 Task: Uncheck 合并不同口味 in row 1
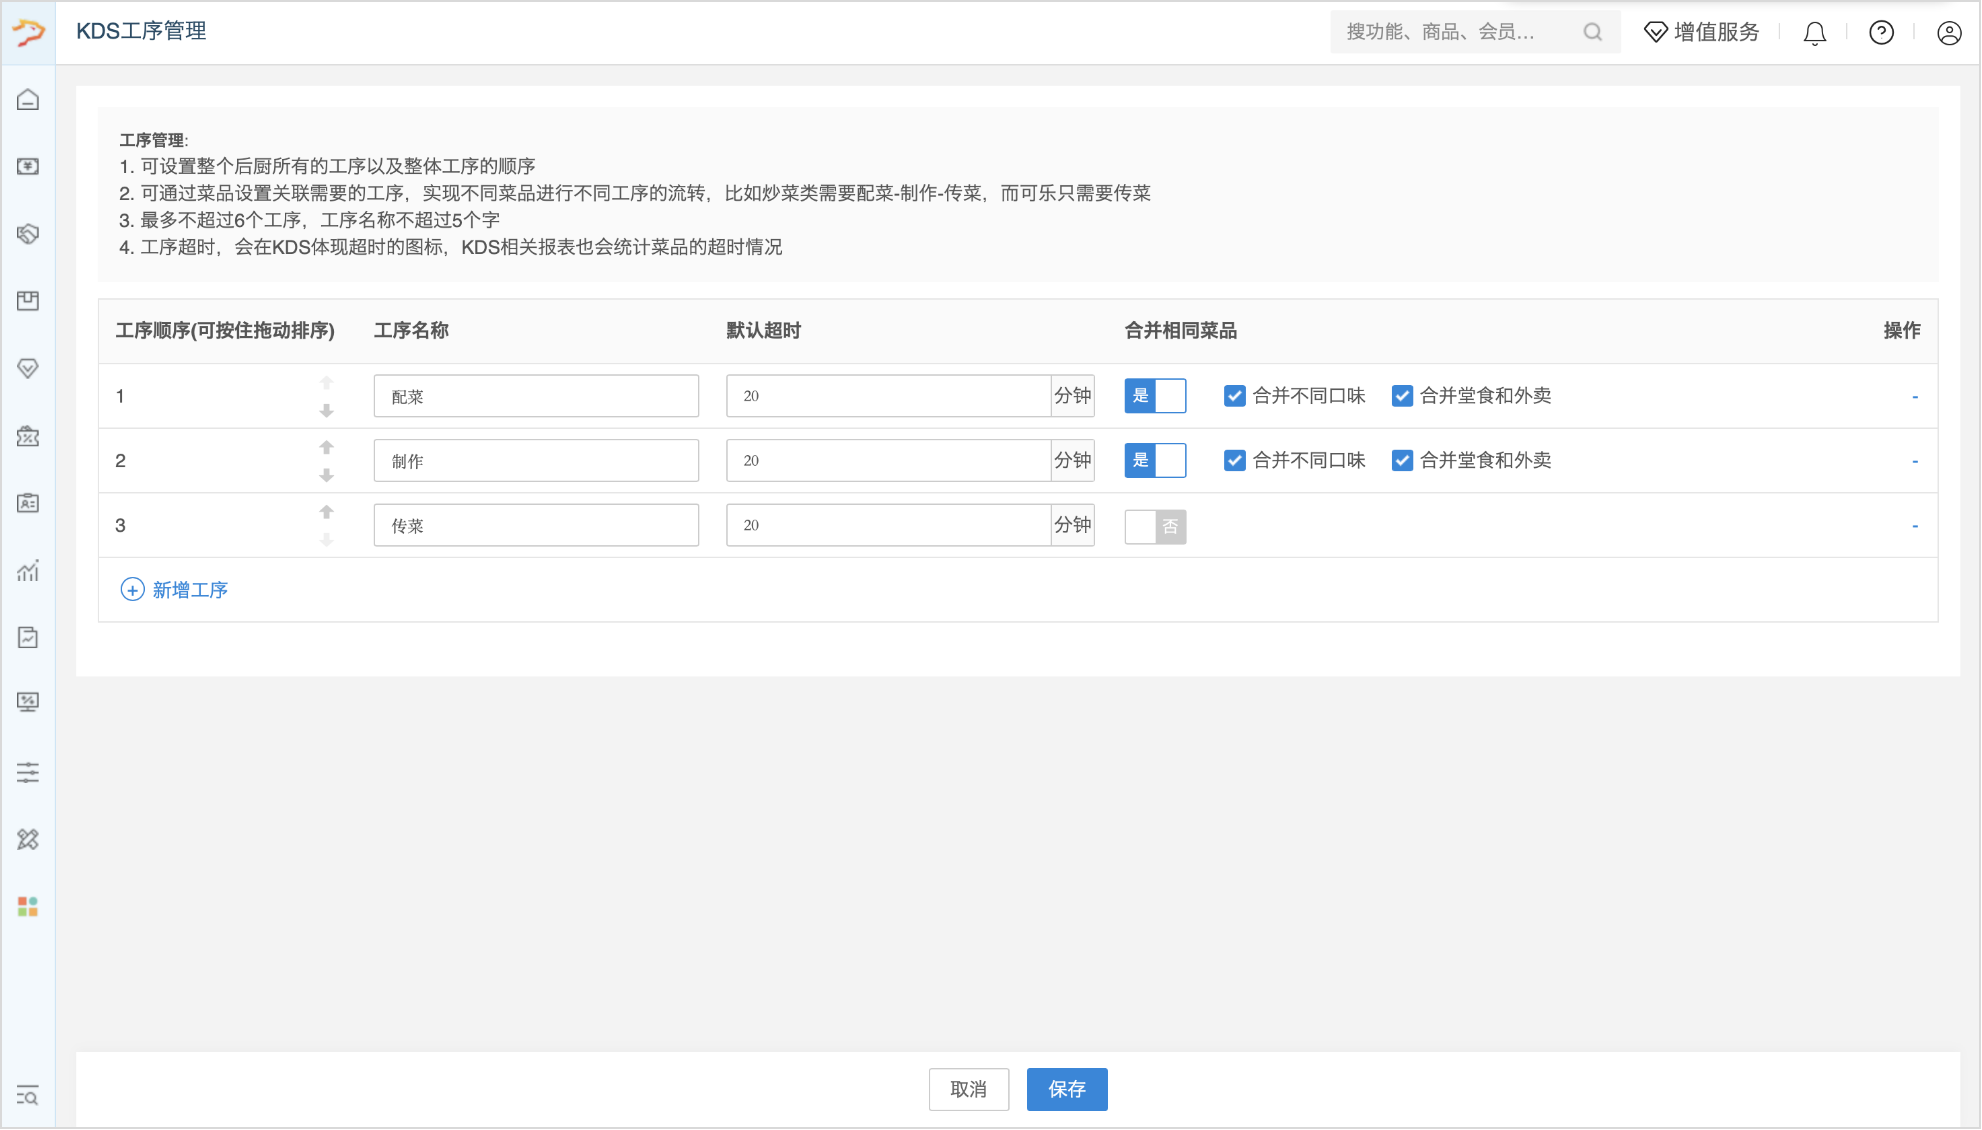point(1235,396)
